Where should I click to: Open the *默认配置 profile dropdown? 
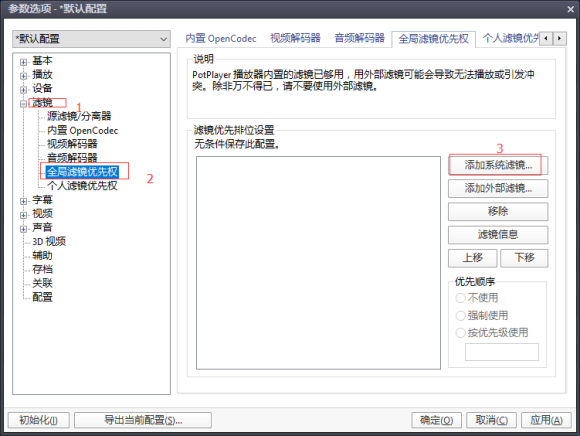click(x=91, y=39)
